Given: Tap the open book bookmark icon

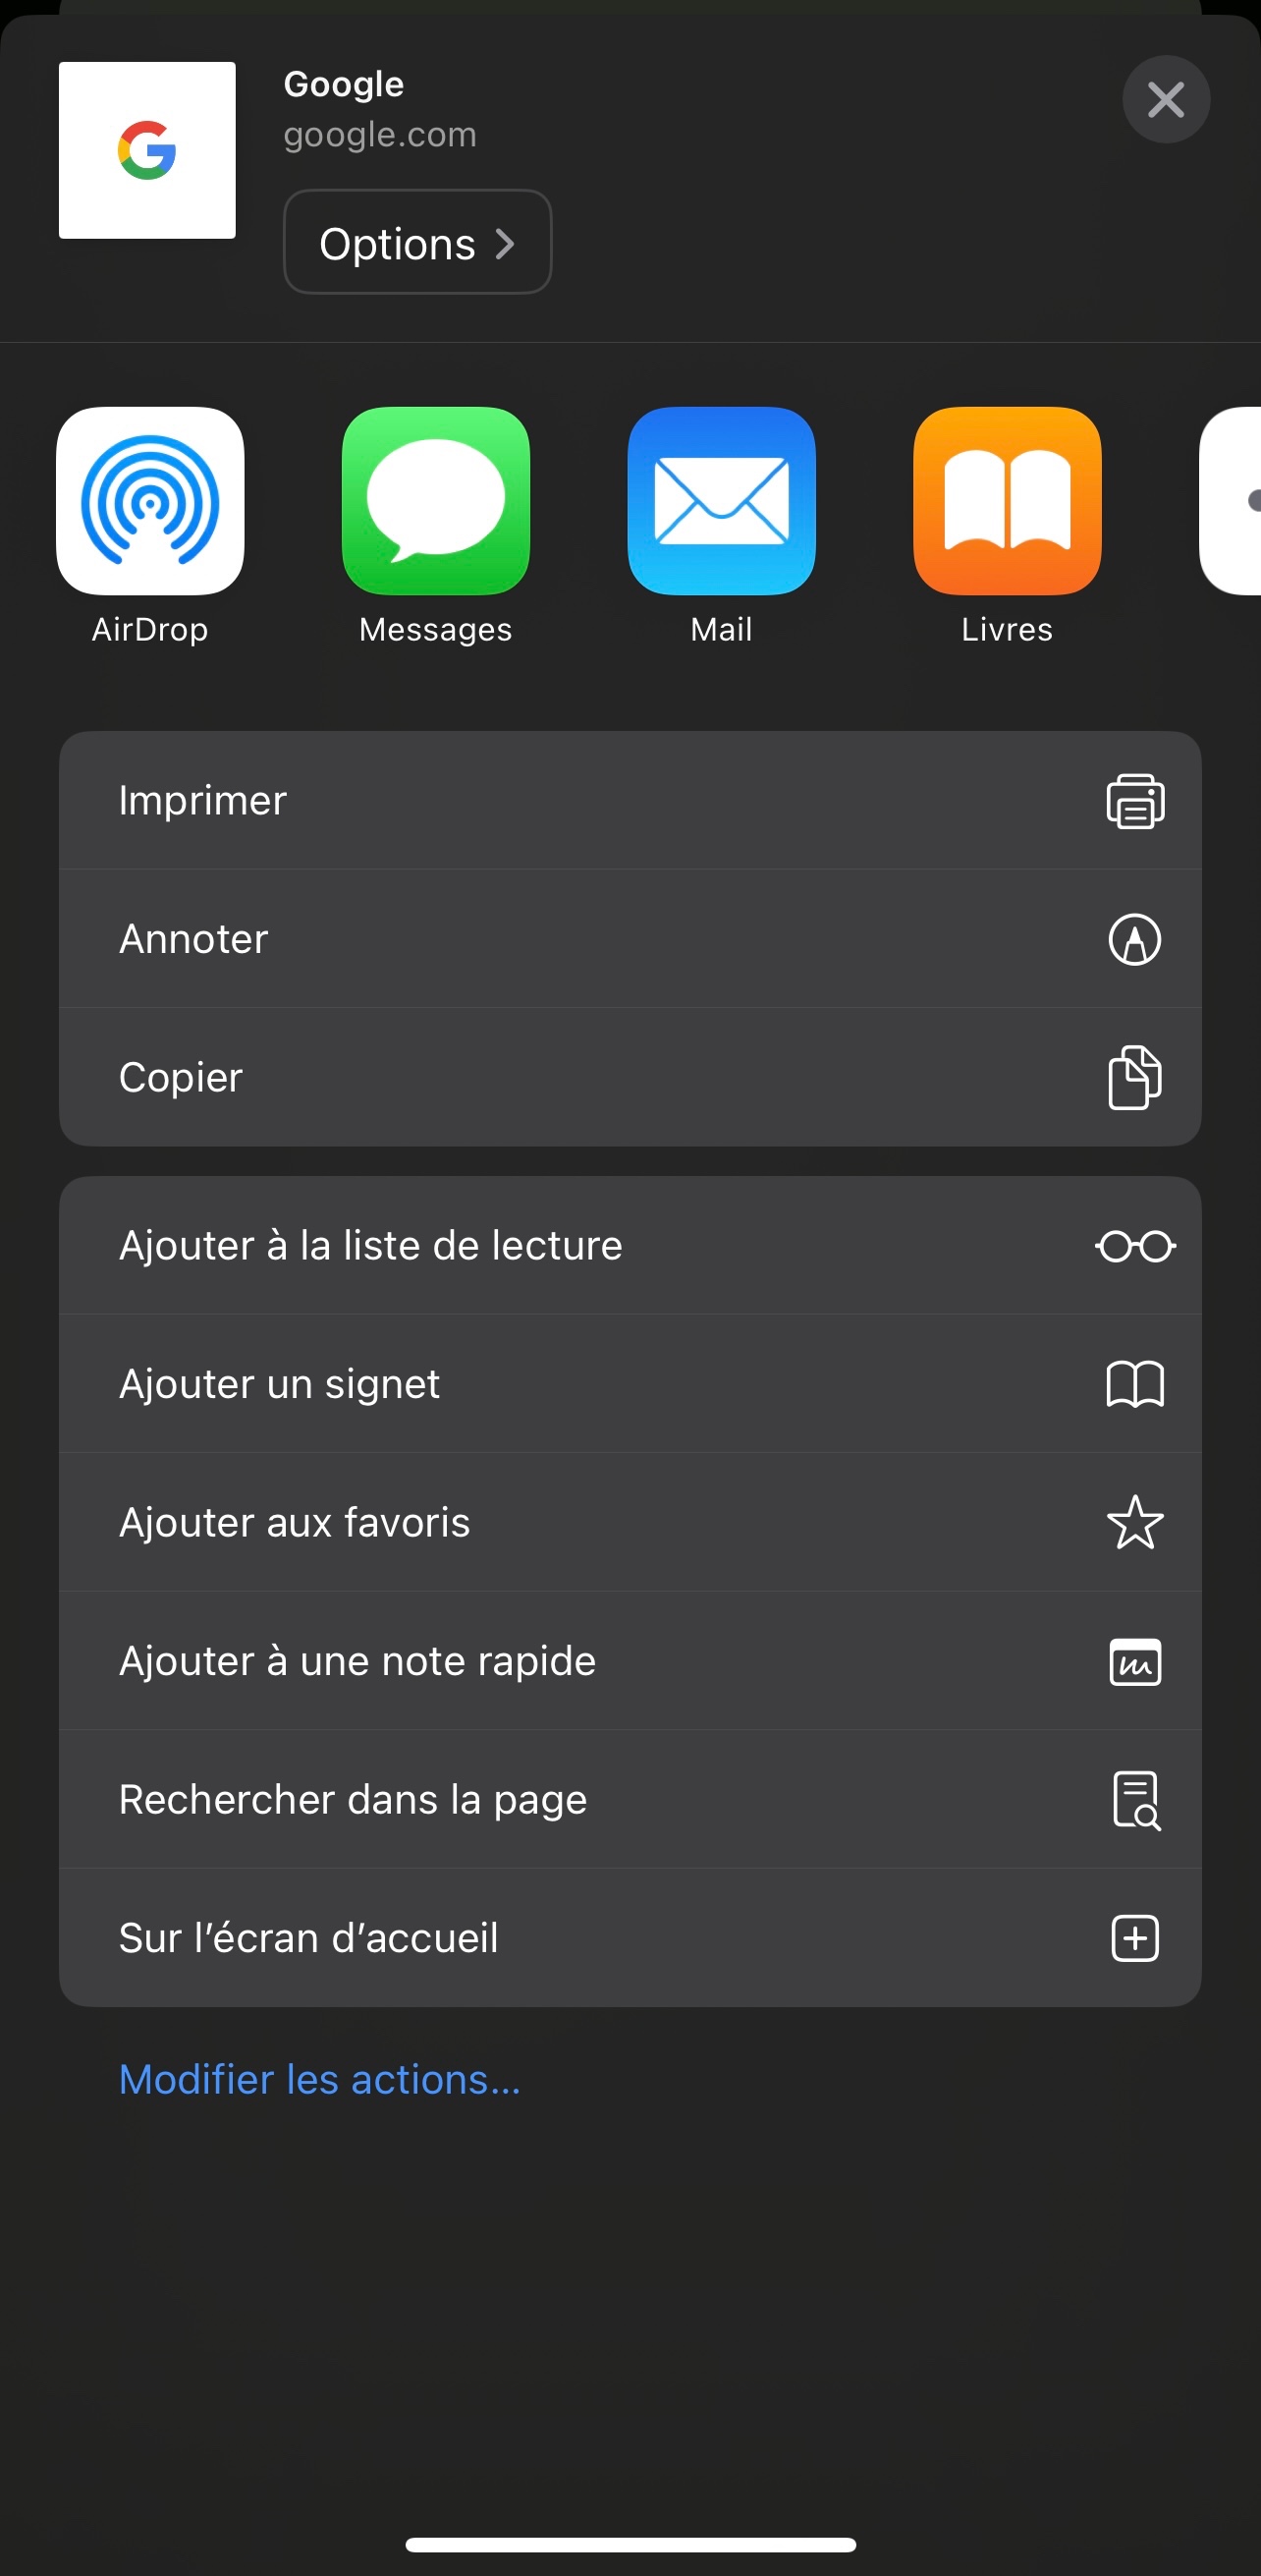Looking at the screenshot, I should [x=1134, y=1384].
